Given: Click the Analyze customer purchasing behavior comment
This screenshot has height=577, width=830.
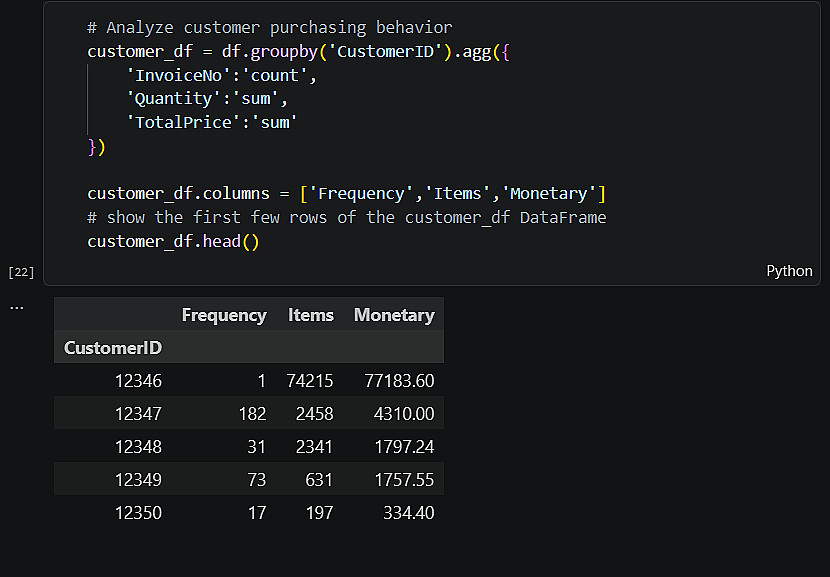Looking at the screenshot, I should coord(270,28).
